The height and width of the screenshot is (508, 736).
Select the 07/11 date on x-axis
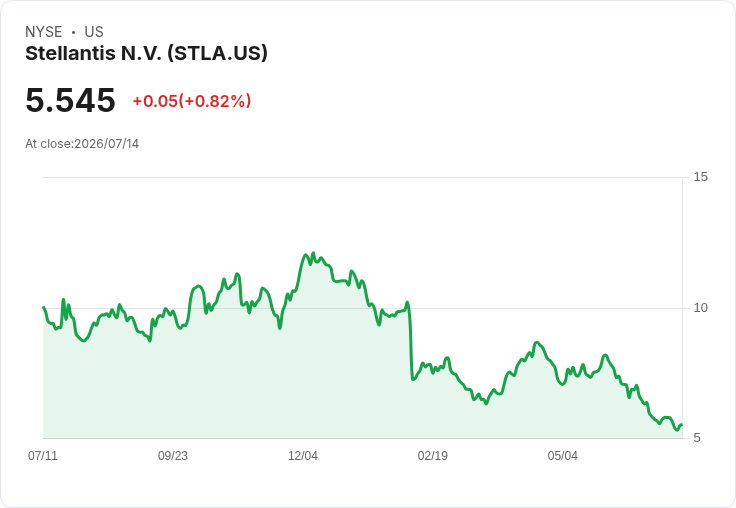point(43,456)
